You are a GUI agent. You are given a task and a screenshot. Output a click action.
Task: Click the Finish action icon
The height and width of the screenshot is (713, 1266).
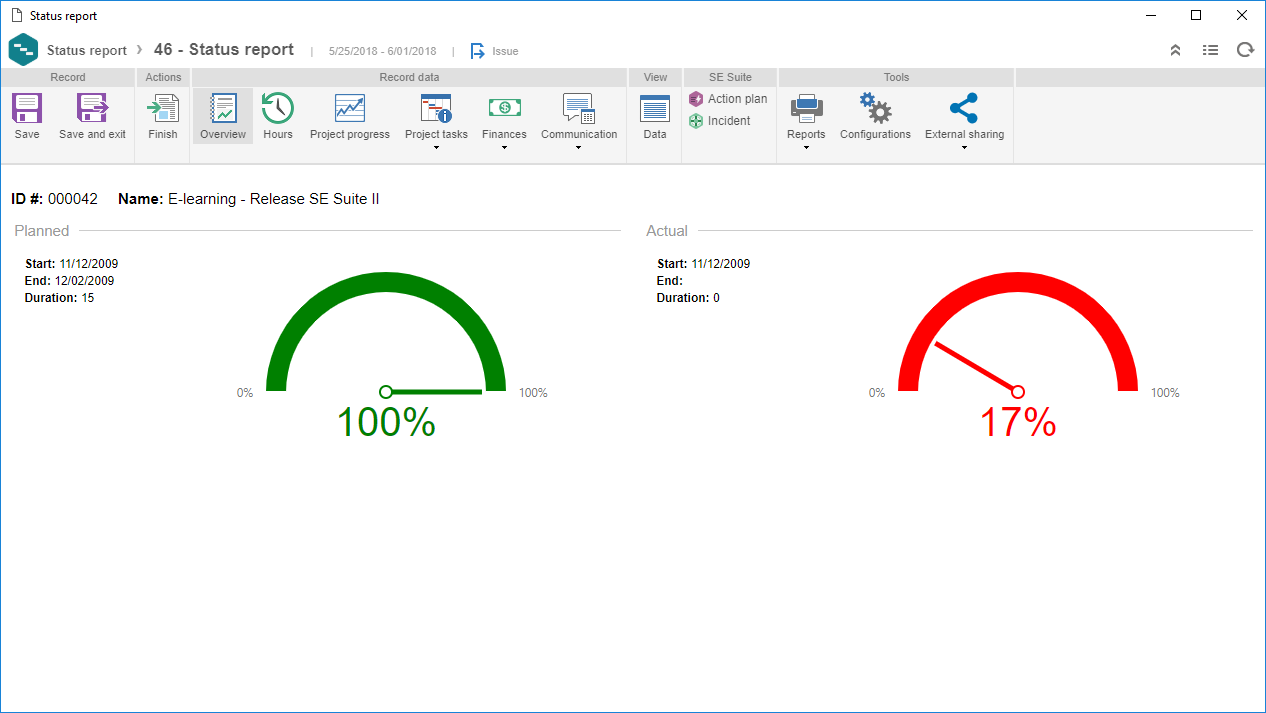coord(163,108)
